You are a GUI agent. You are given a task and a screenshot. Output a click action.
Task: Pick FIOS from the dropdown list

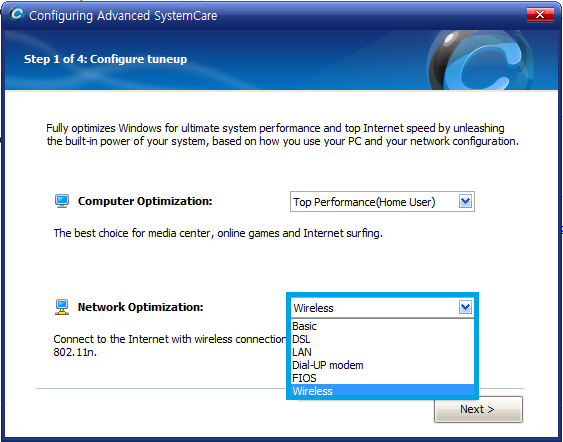pyautogui.click(x=382, y=378)
